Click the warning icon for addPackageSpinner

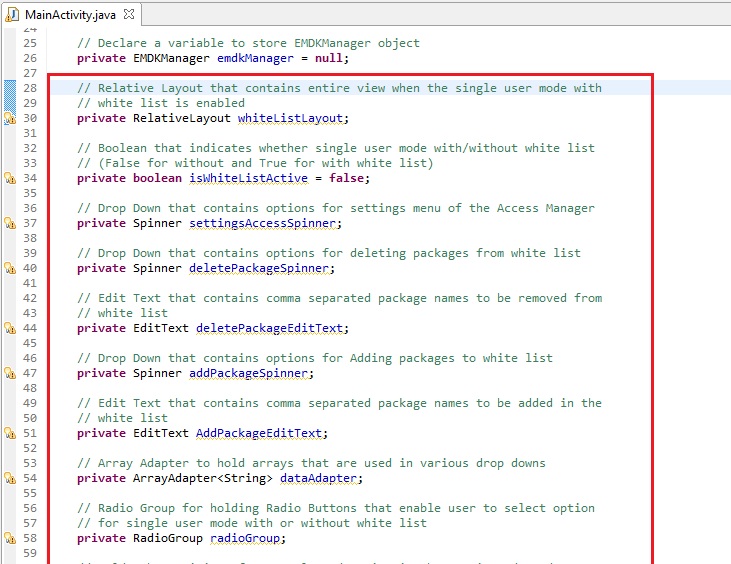[x=10, y=373]
